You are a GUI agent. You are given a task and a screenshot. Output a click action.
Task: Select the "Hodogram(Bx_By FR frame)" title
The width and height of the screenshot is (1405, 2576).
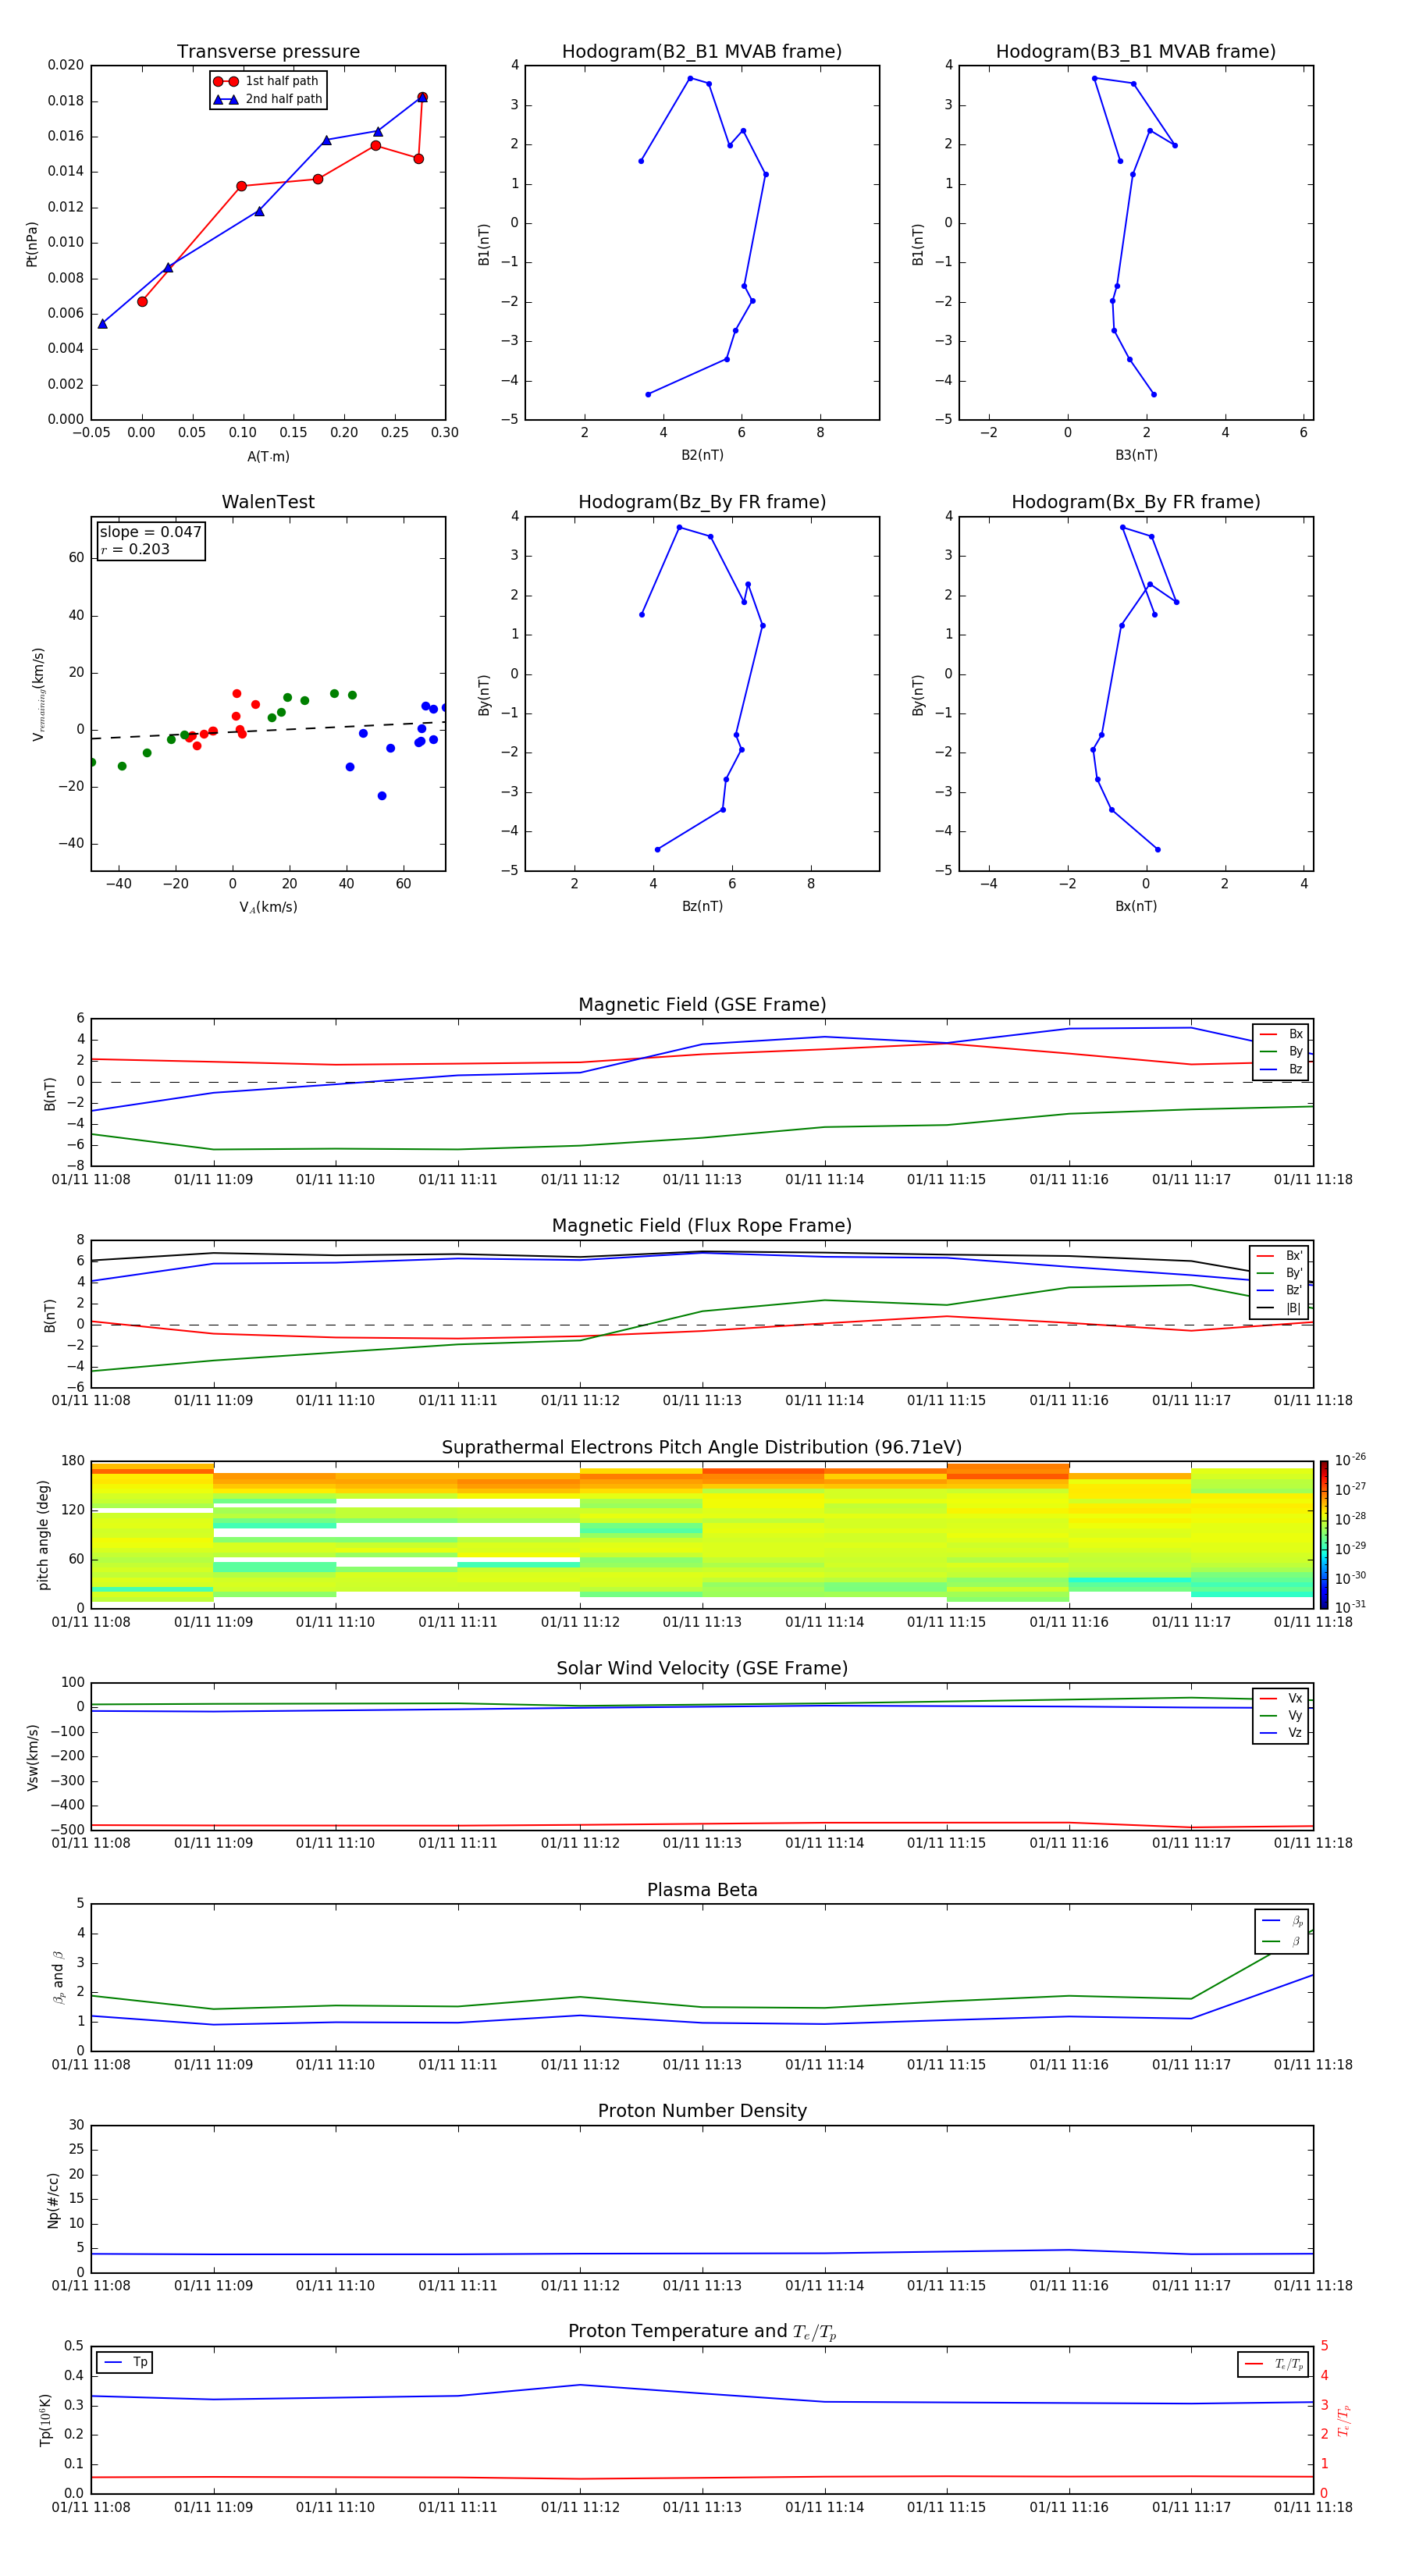[x=1136, y=502]
